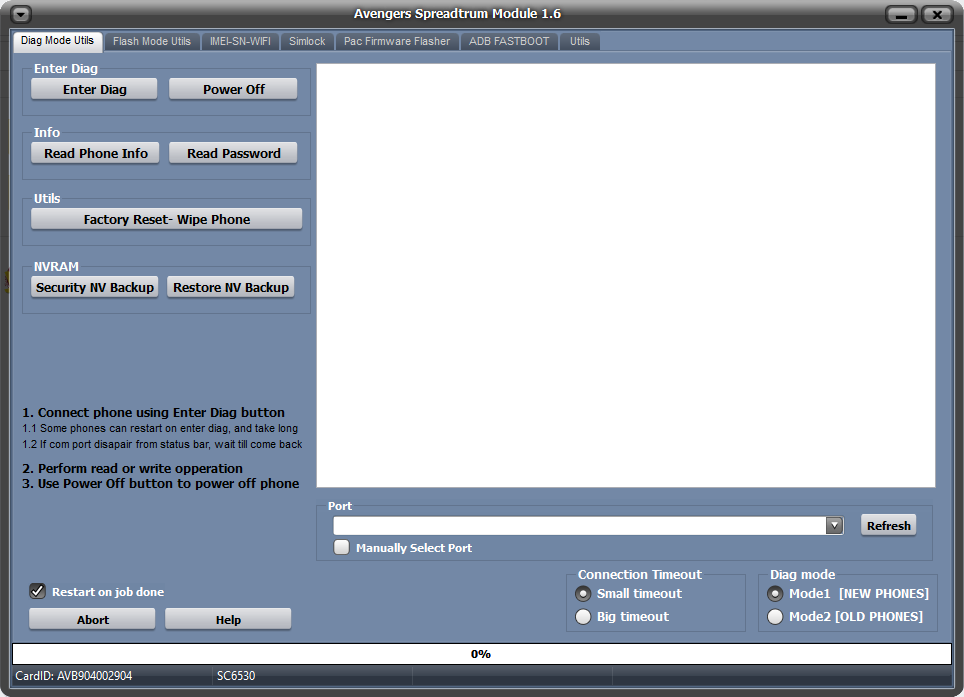Click the 'If com port disapair from status bar' note
Image resolution: width=964 pixels, height=697 pixels.
coord(162,444)
